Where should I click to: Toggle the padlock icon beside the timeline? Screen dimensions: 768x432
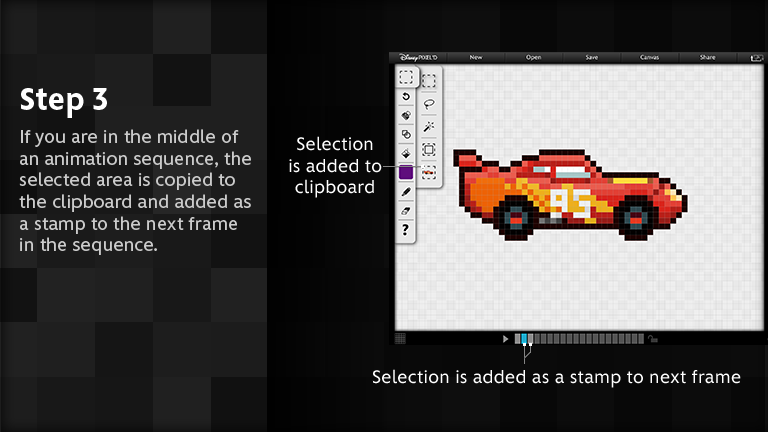[653, 338]
